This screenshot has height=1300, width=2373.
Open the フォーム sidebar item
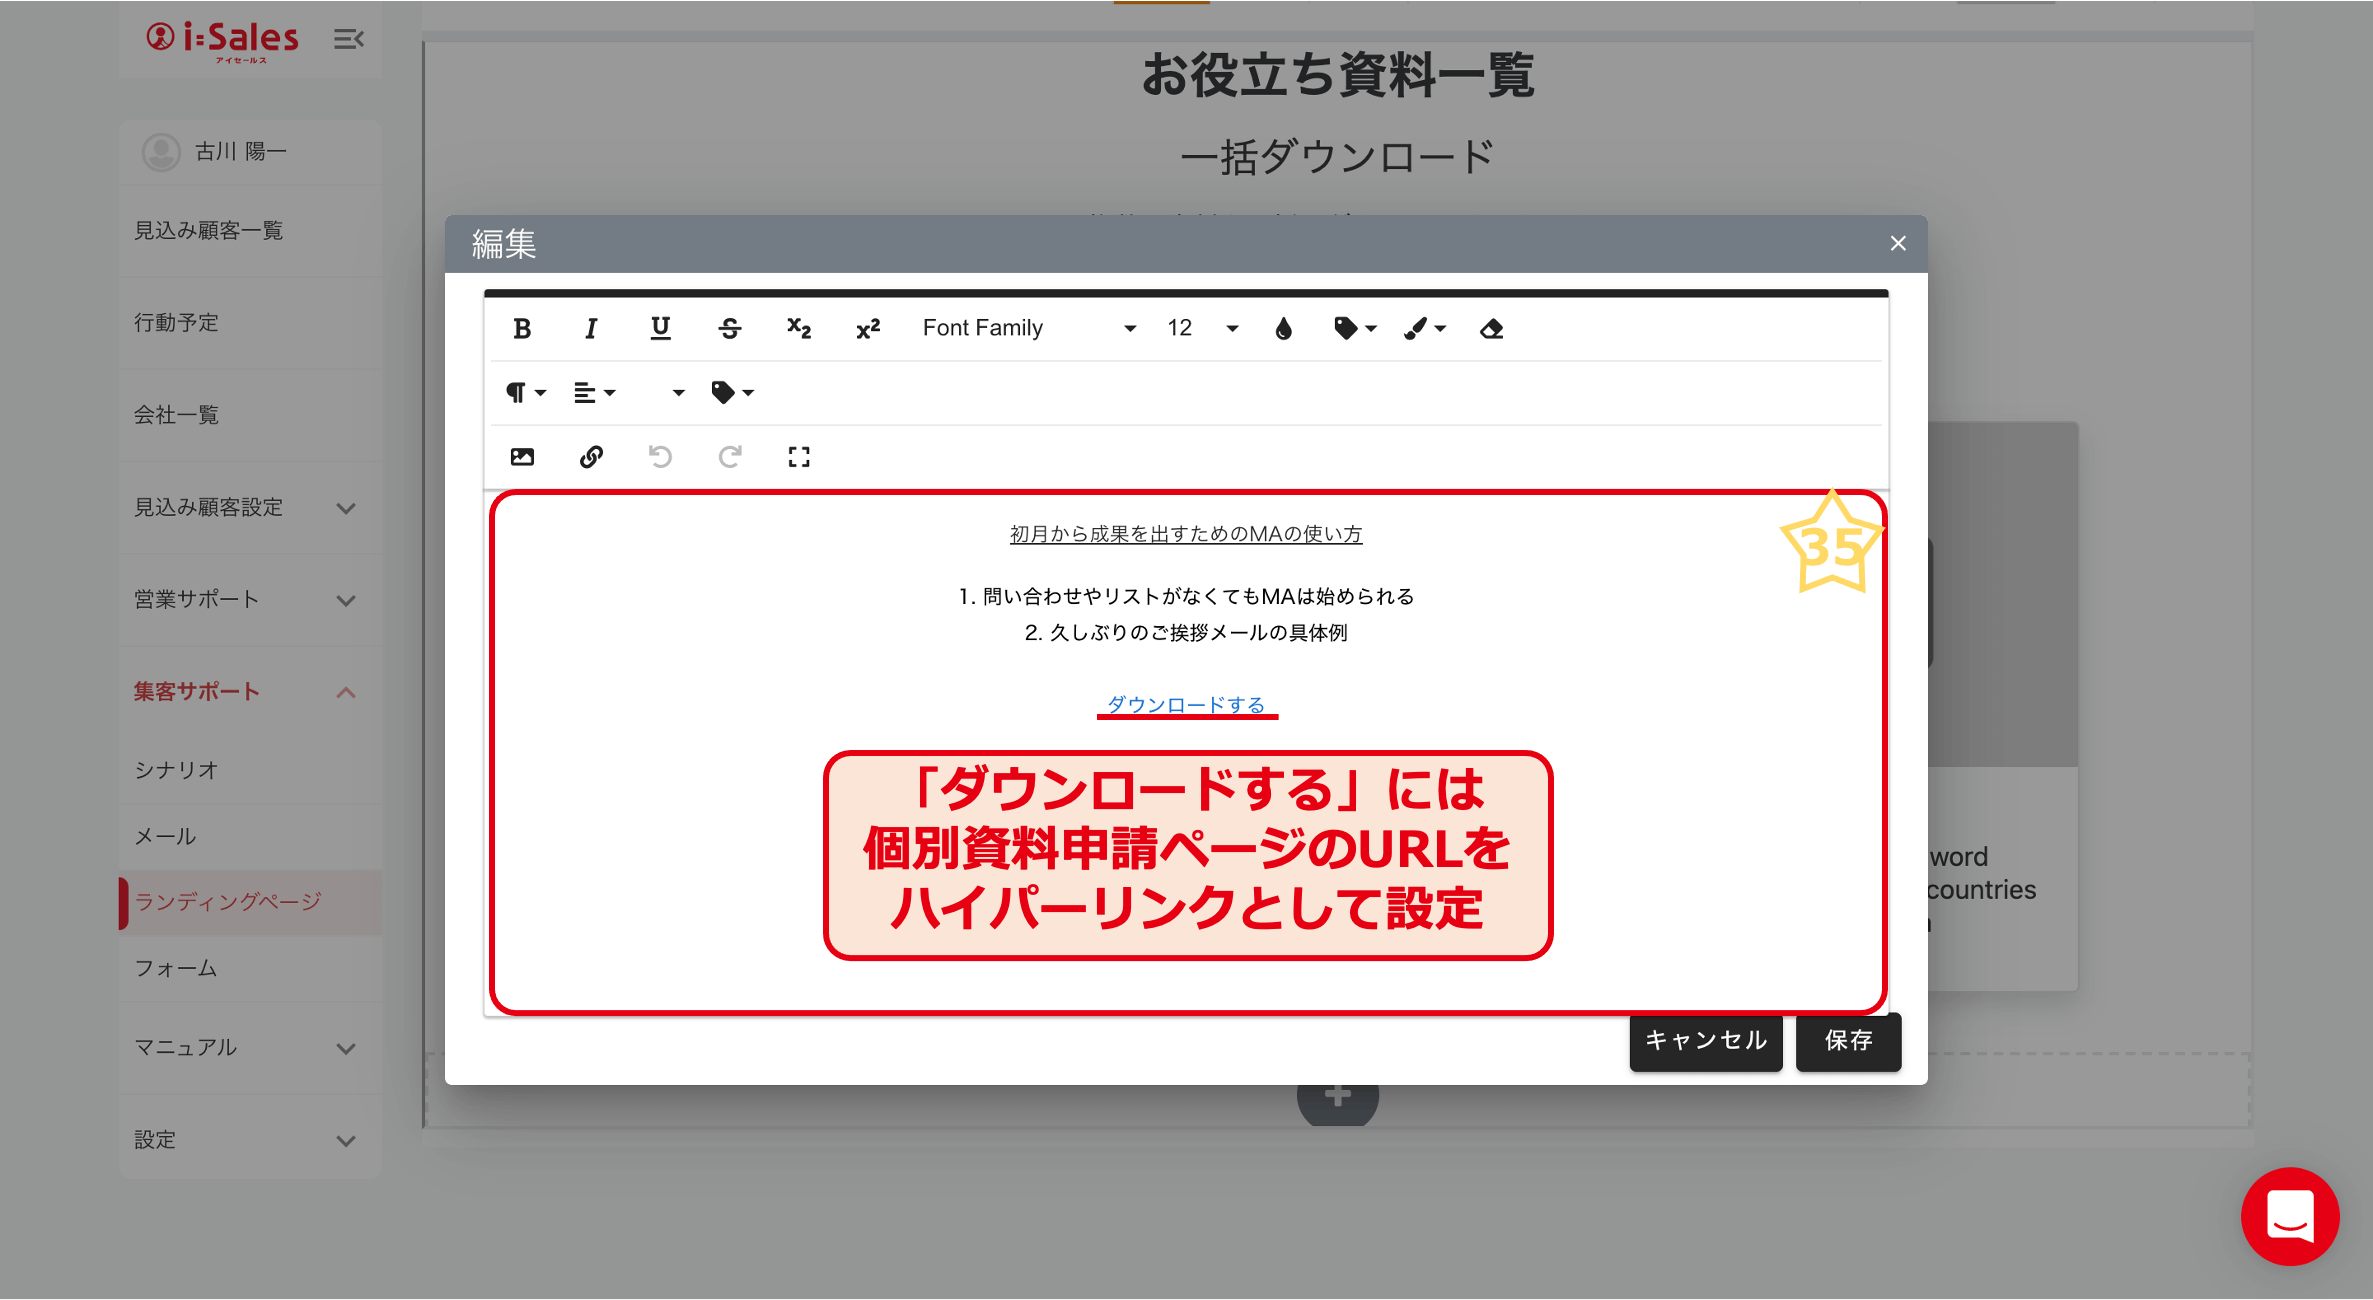176,968
